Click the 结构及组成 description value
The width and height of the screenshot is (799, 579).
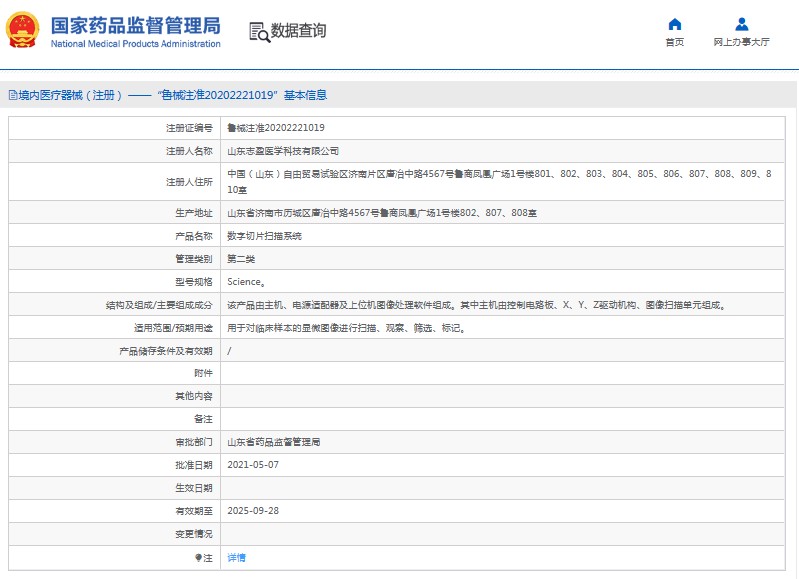[x=476, y=305]
